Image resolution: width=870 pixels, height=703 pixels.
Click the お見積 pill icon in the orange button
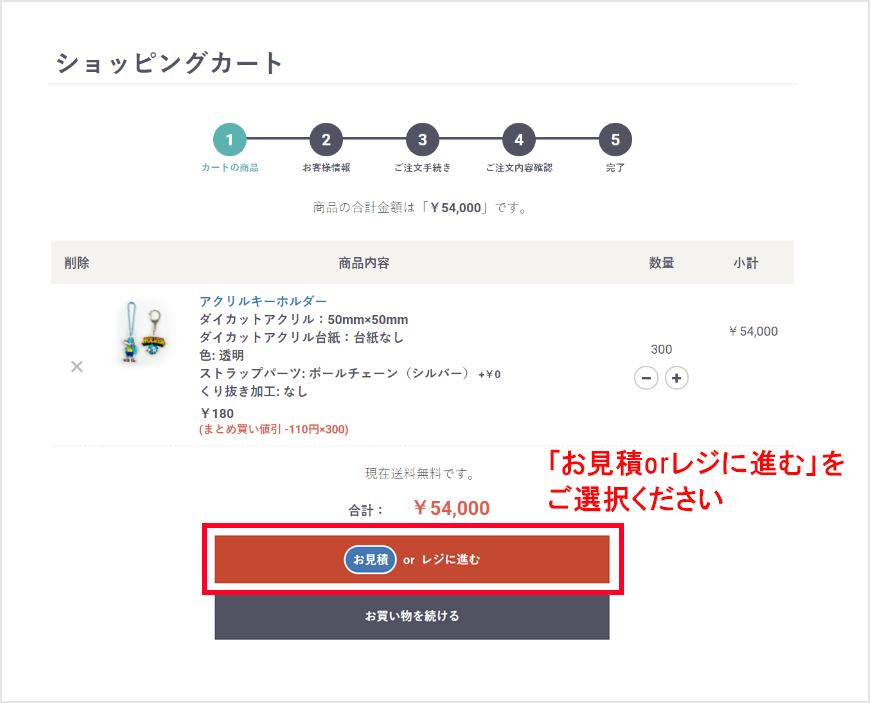point(370,560)
